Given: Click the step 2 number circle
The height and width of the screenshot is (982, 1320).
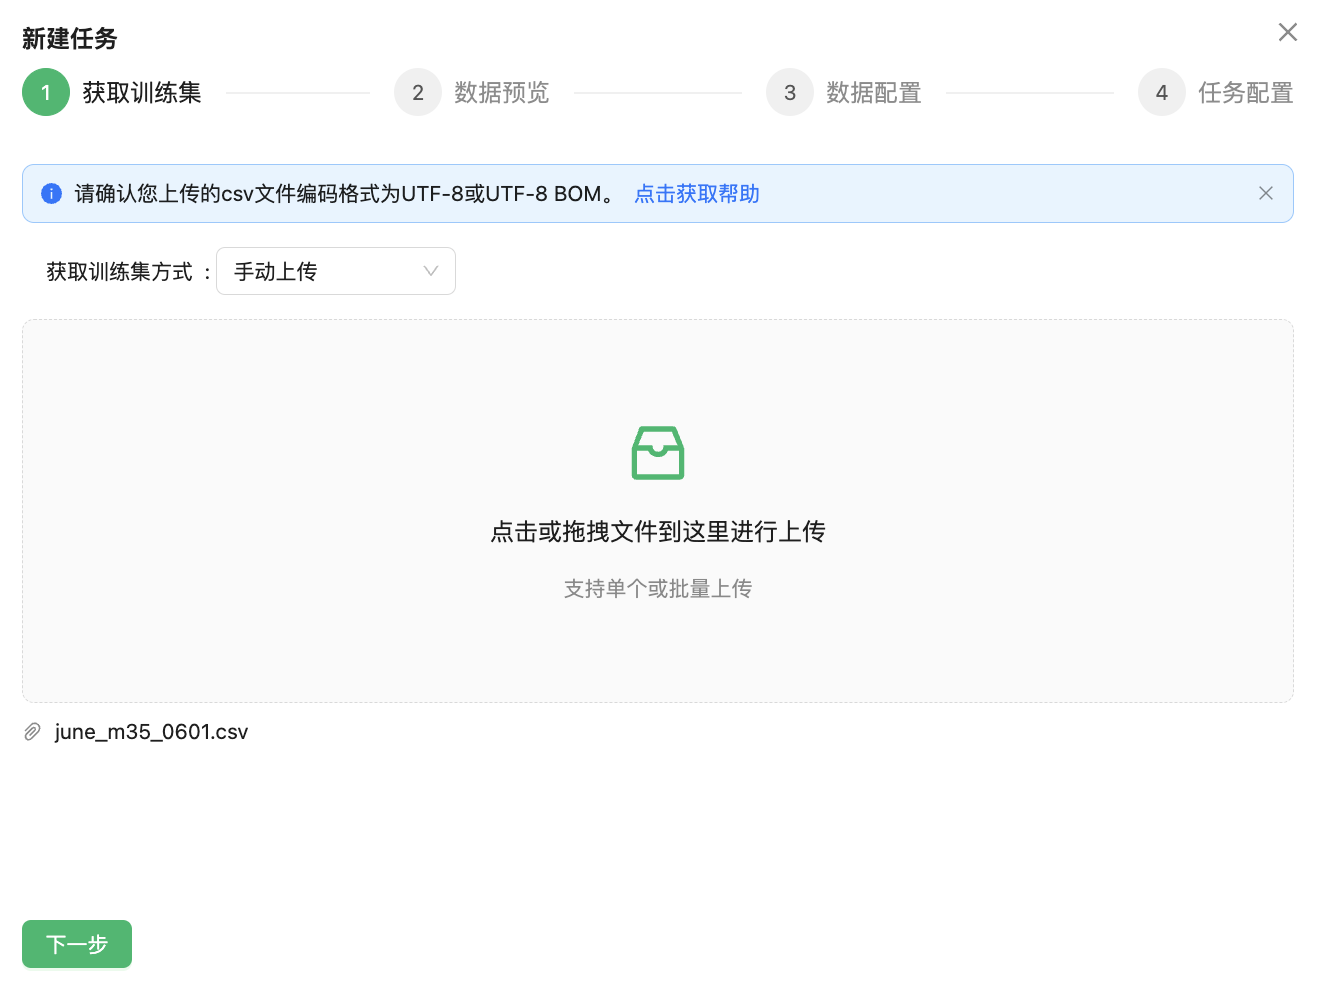Looking at the screenshot, I should [x=418, y=93].
